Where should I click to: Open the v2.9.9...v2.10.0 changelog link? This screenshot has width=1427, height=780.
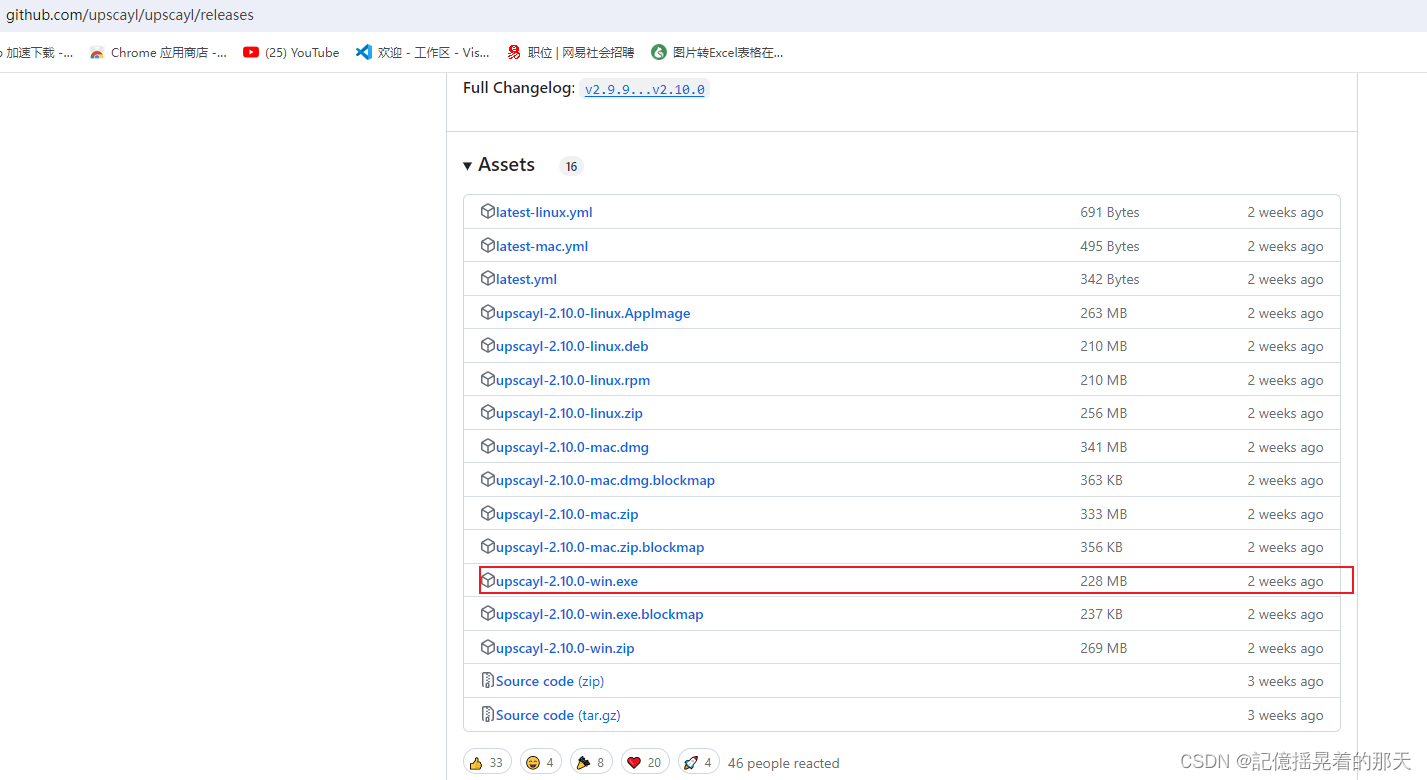(x=644, y=89)
